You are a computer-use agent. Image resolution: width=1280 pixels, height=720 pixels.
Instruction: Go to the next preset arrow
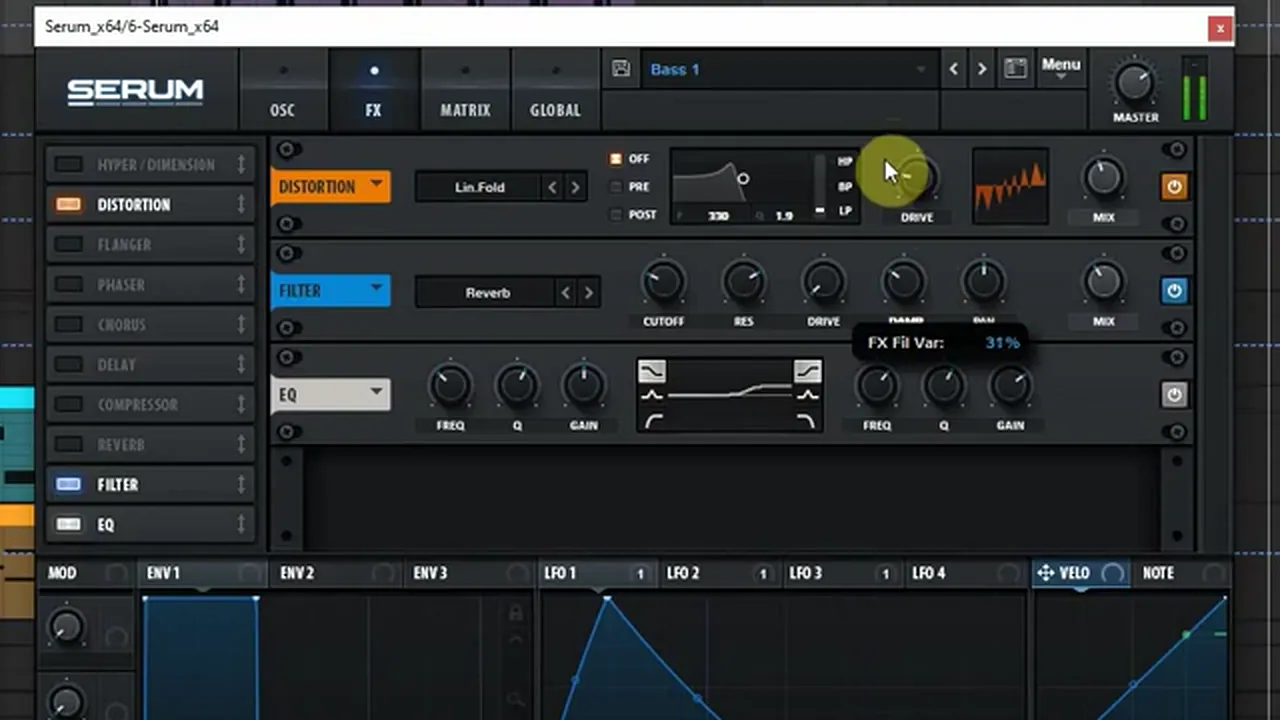point(982,68)
